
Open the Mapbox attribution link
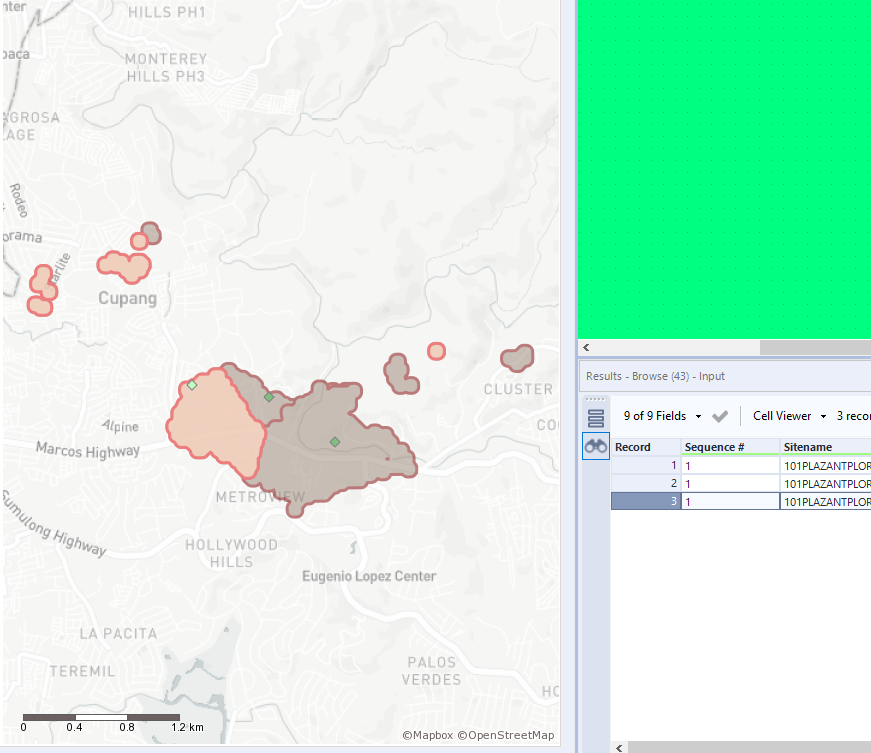(x=428, y=735)
